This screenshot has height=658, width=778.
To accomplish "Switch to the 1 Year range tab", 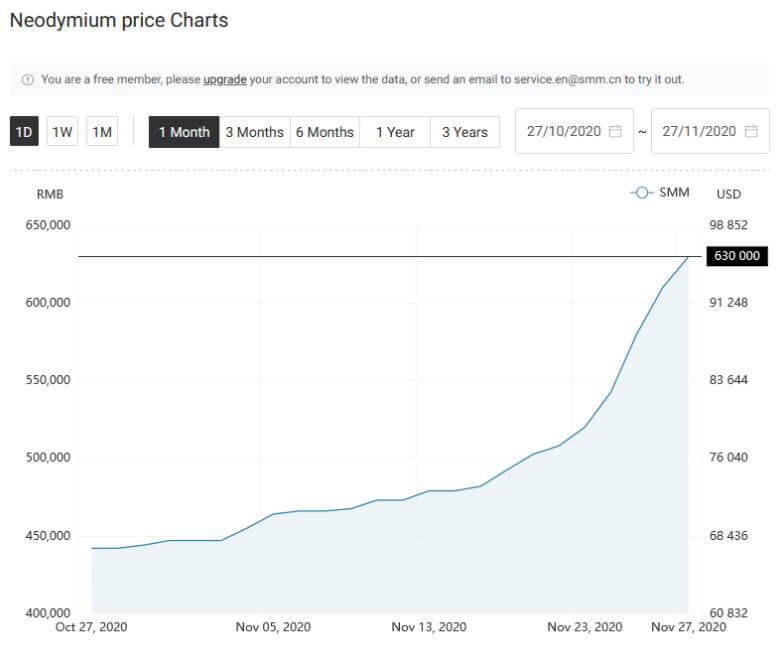I will 395,132.
